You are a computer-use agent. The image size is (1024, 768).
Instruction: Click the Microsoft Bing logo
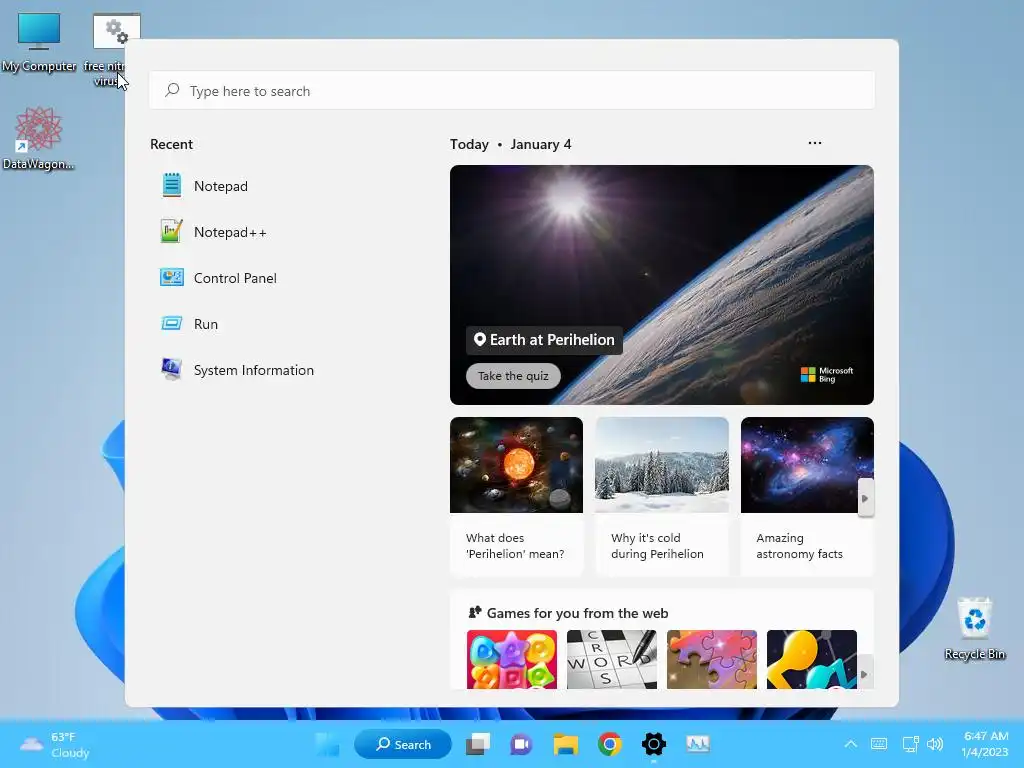(827, 374)
